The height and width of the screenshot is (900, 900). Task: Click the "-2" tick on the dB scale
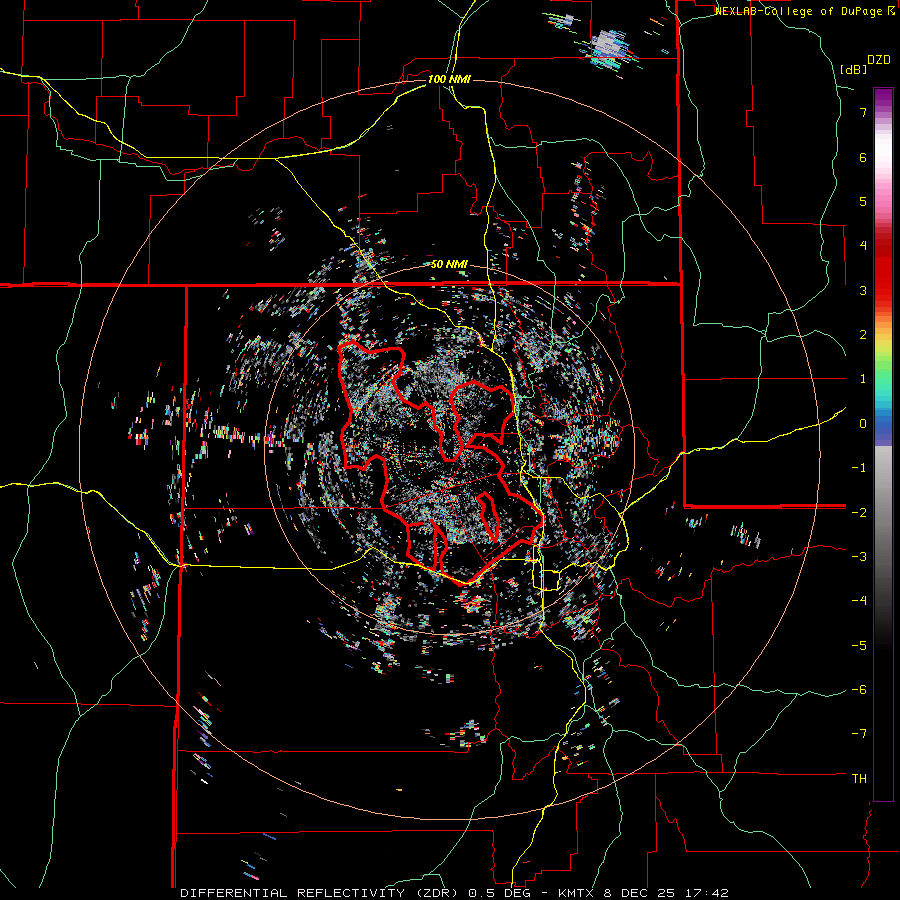coord(859,512)
